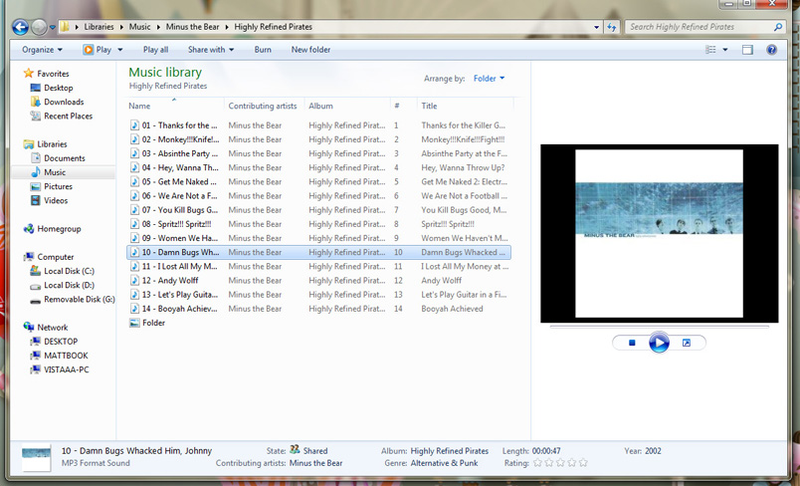Select Recent Places under Favorites
This screenshot has width=800, height=486.
tap(68, 116)
